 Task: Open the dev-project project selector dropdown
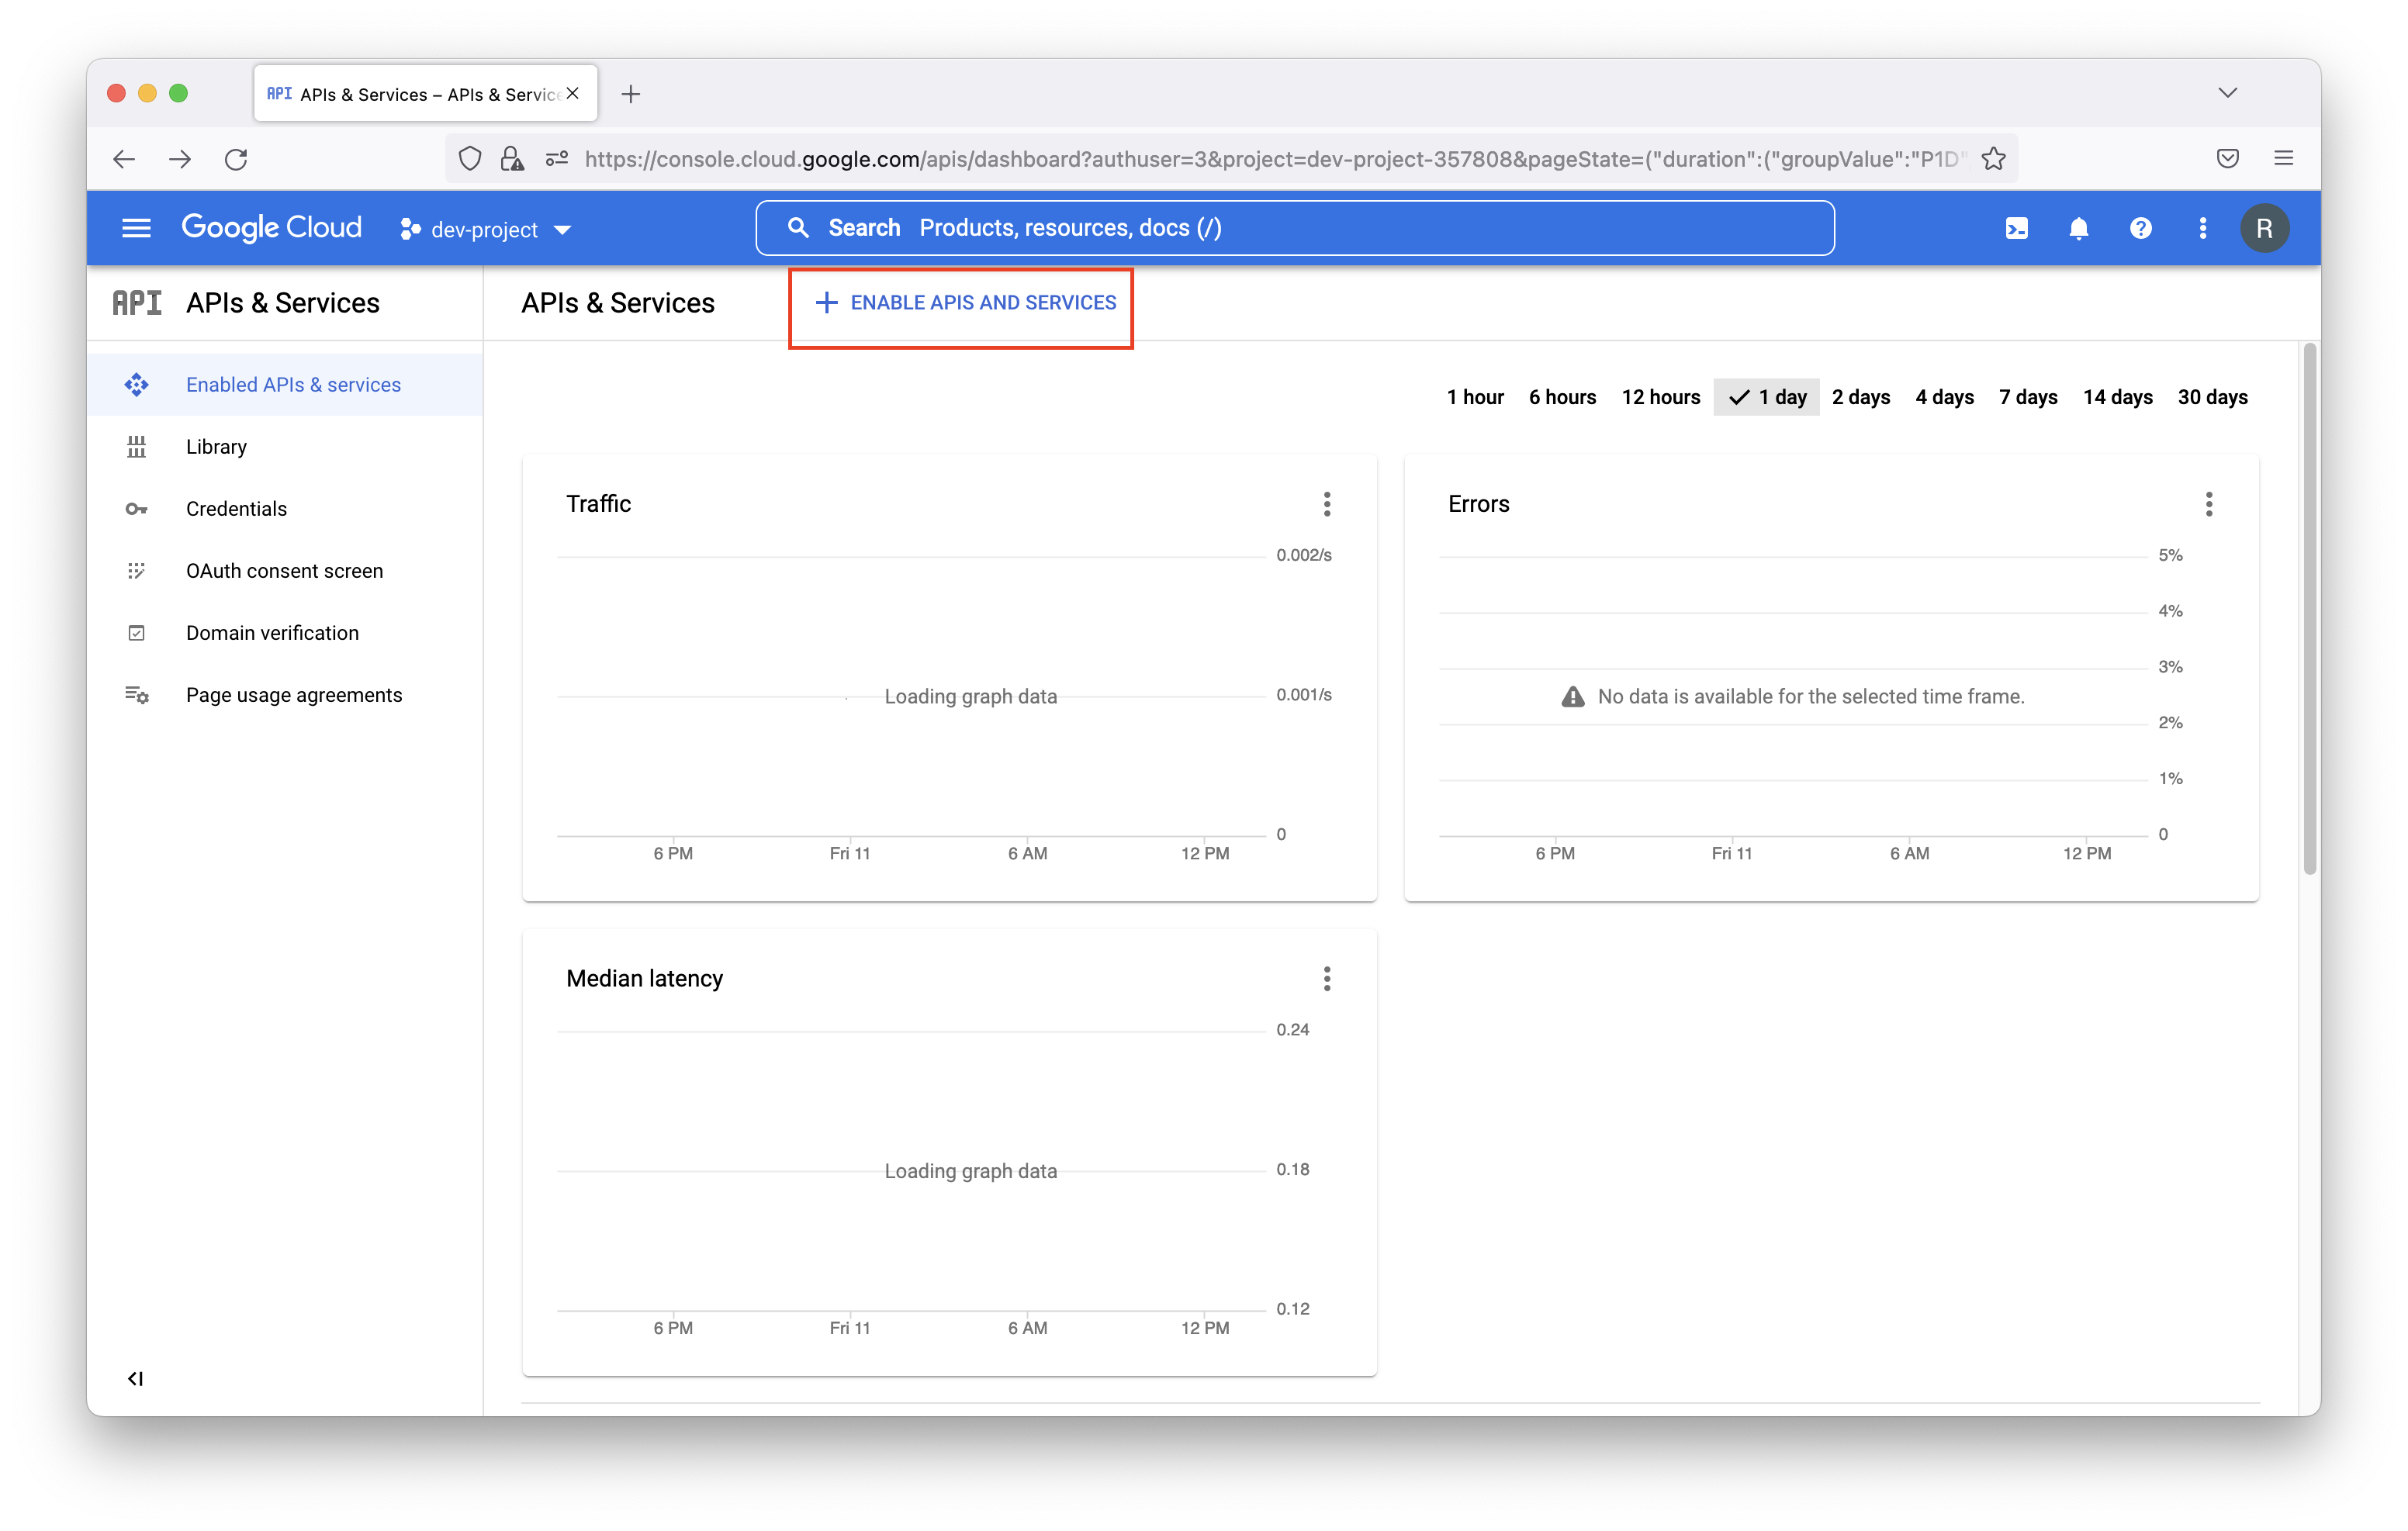[486, 230]
